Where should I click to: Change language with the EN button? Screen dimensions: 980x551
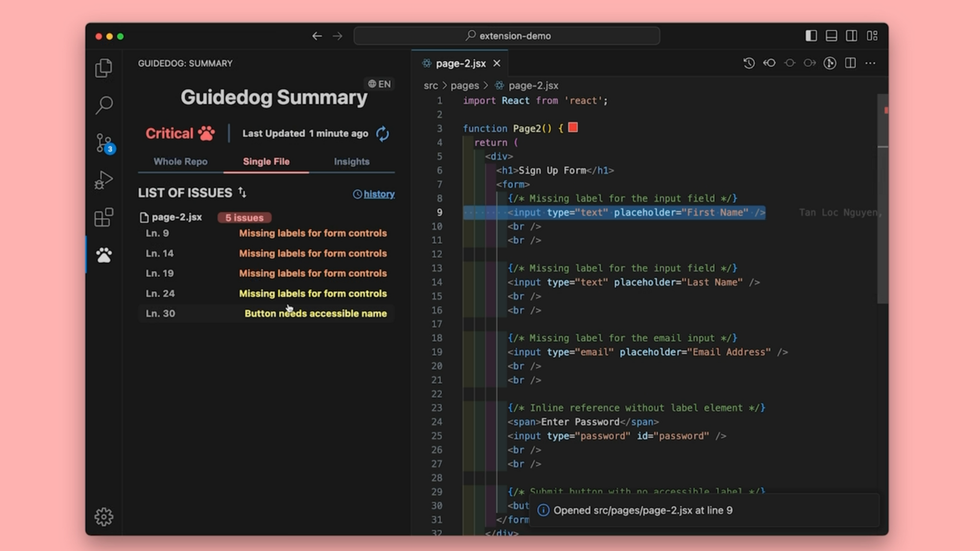point(379,84)
